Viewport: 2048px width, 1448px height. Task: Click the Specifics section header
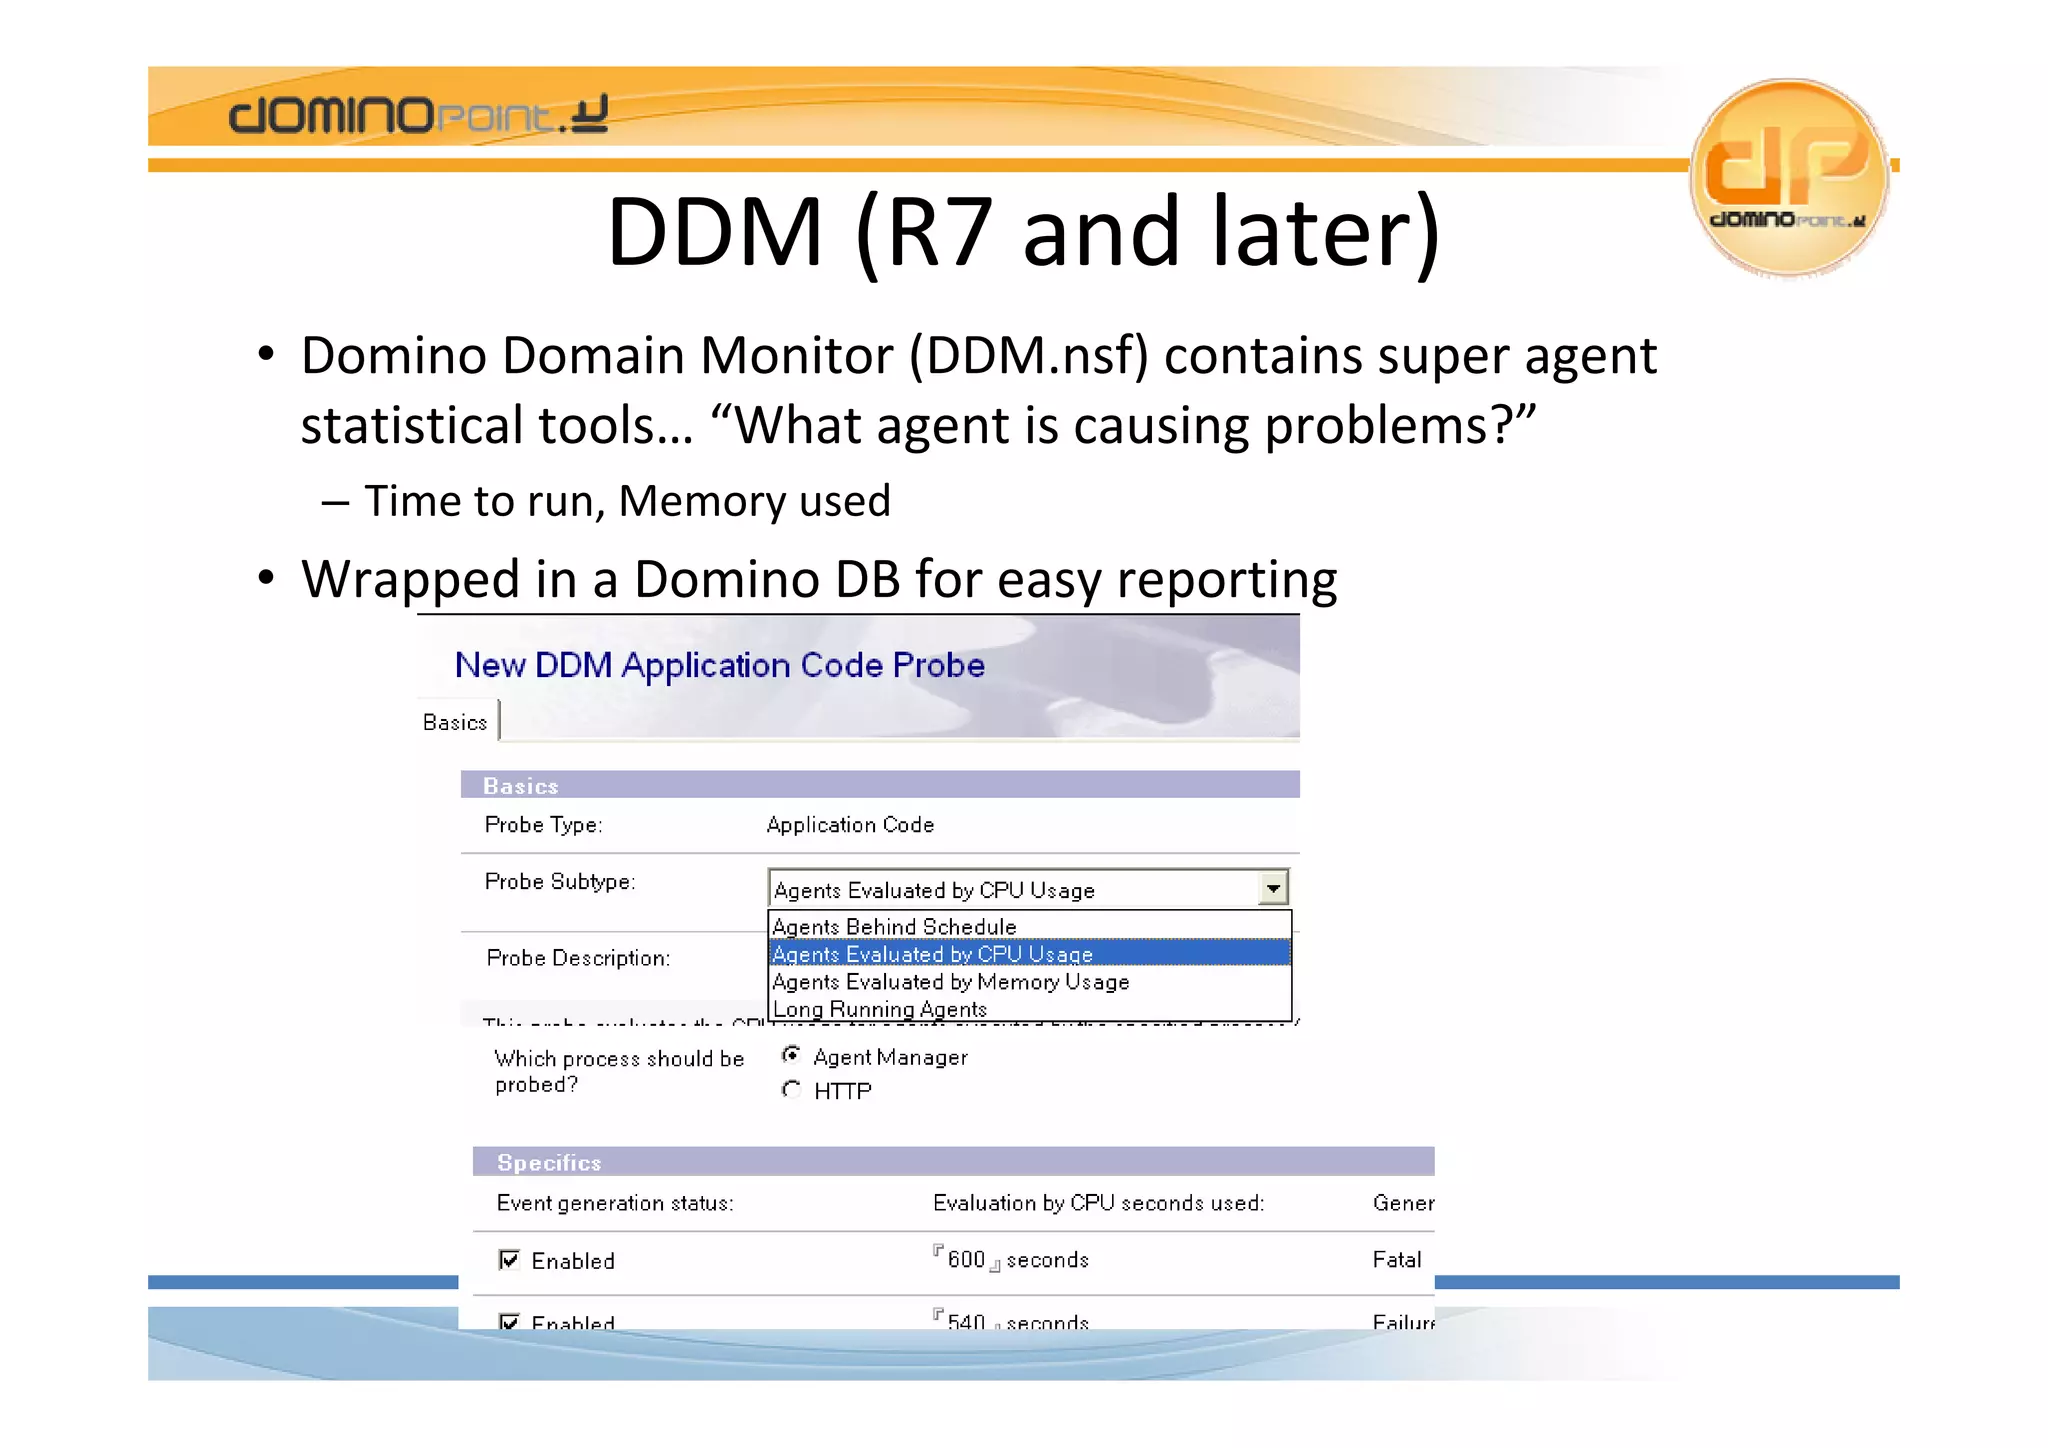click(x=953, y=1162)
